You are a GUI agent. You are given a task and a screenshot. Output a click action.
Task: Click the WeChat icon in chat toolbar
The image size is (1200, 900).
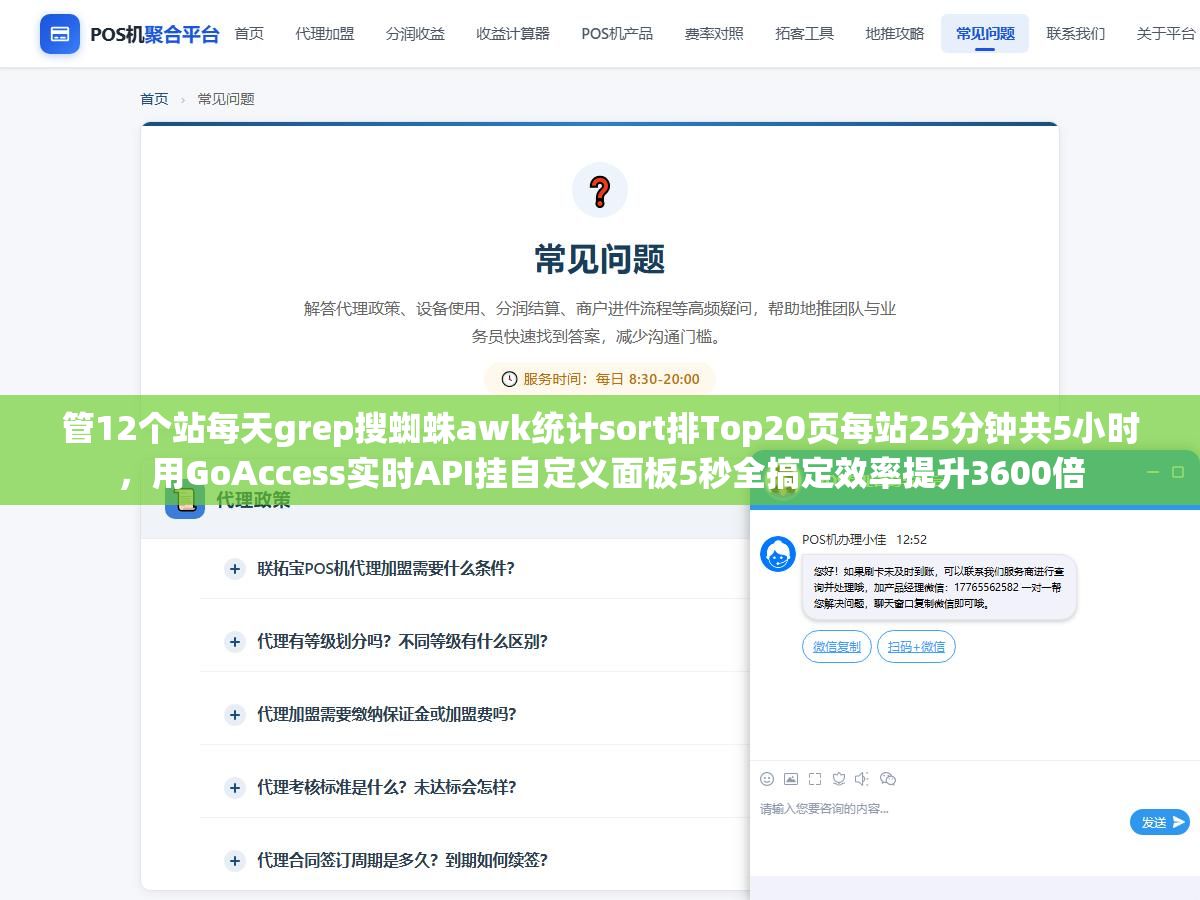[x=888, y=779]
